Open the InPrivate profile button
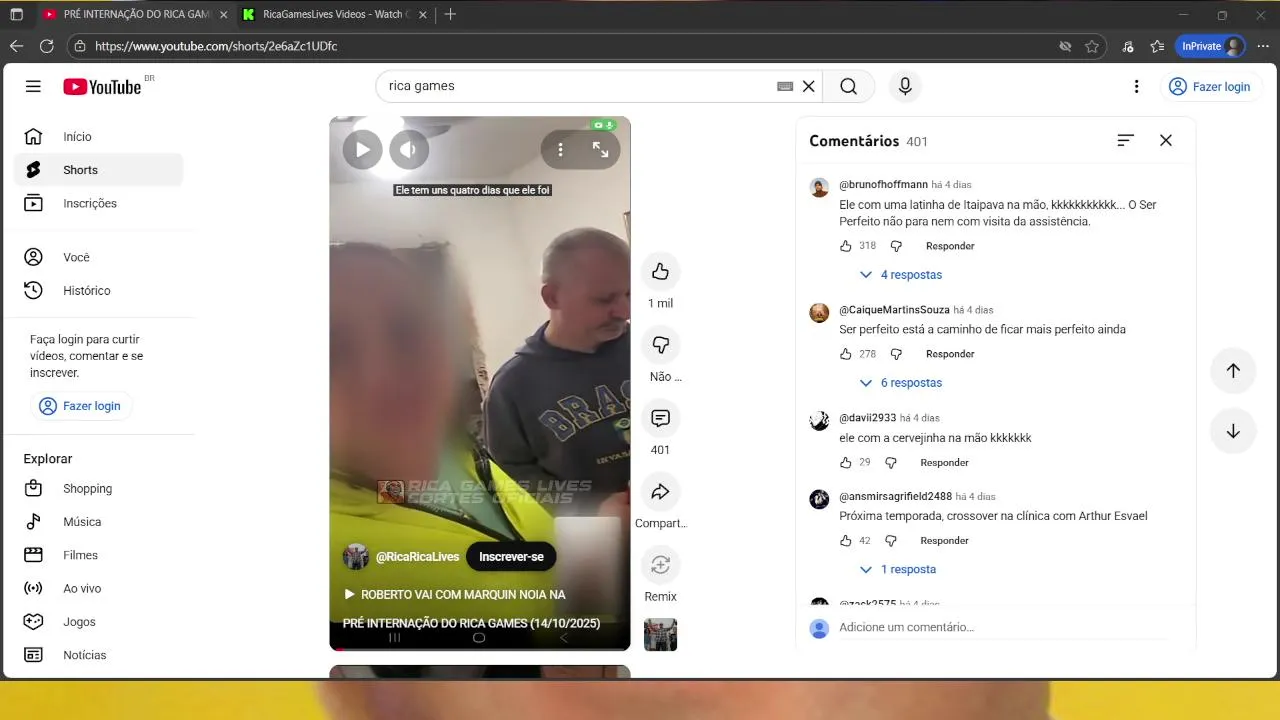Viewport: 1280px width, 720px height. (1211, 46)
